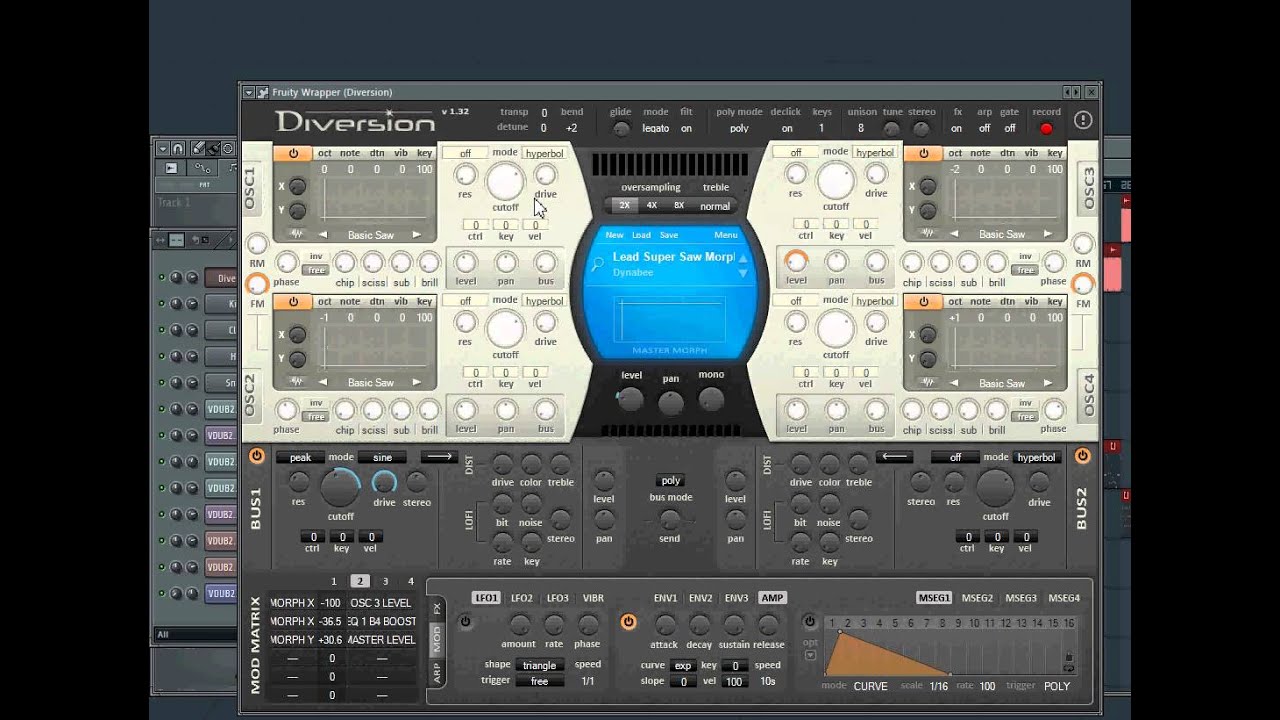The height and width of the screenshot is (720, 1280).
Task: Open the FX side tab
Action: click(436, 607)
